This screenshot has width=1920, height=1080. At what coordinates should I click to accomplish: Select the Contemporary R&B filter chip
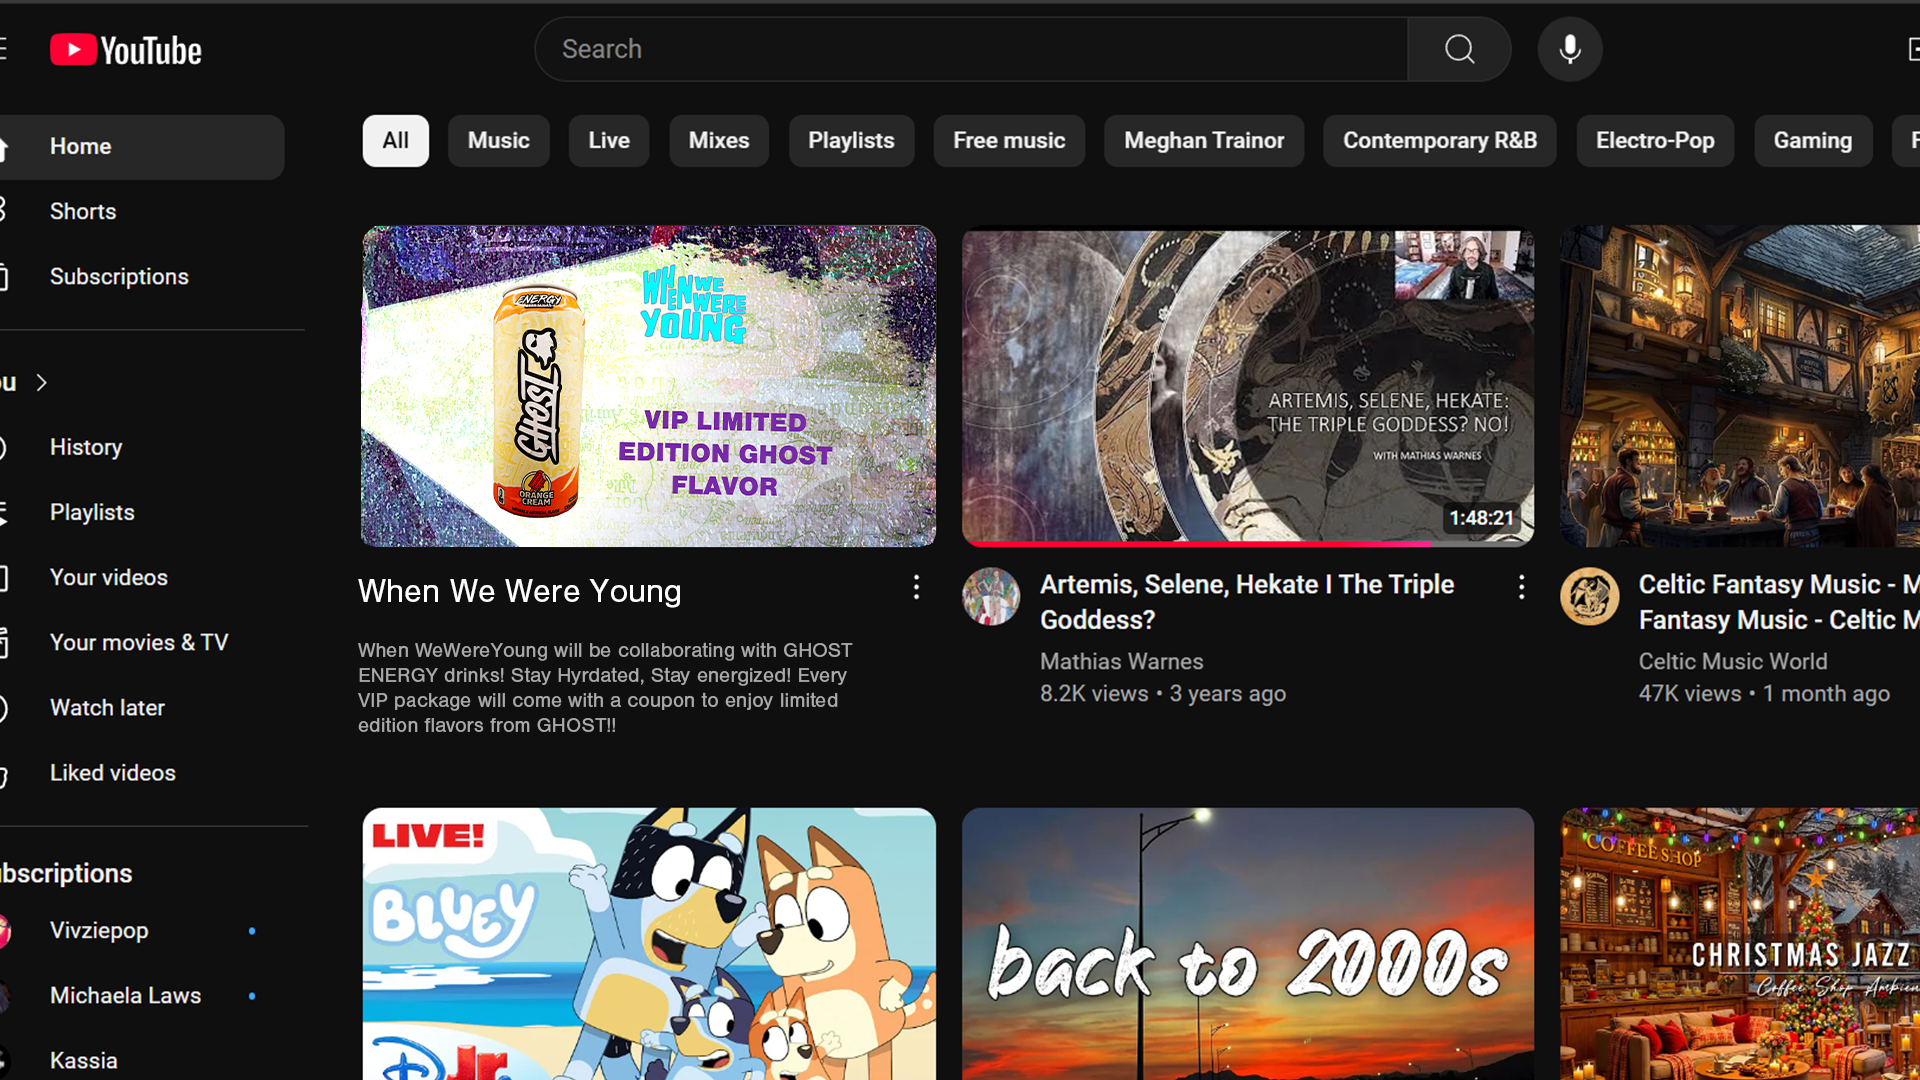coord(1440,141)
